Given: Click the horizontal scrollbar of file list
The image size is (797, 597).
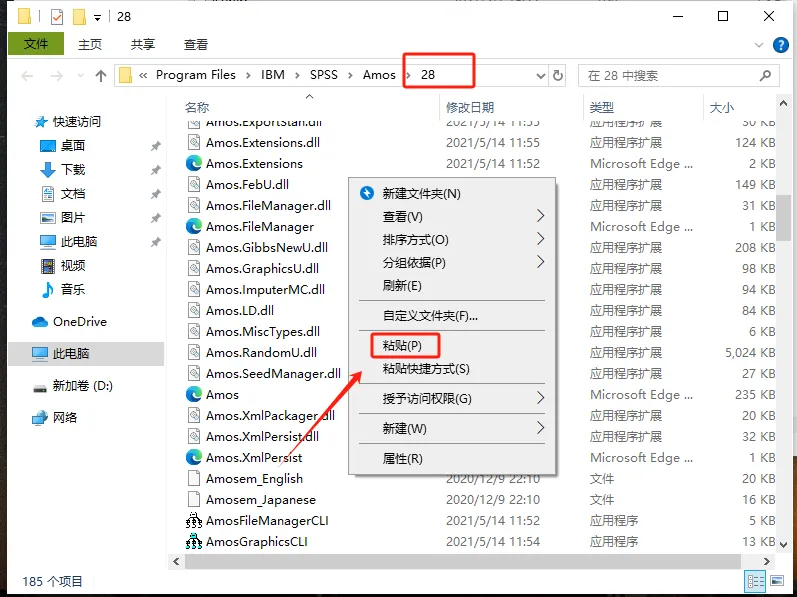Looking at the screenshot, I should [463, 561].
